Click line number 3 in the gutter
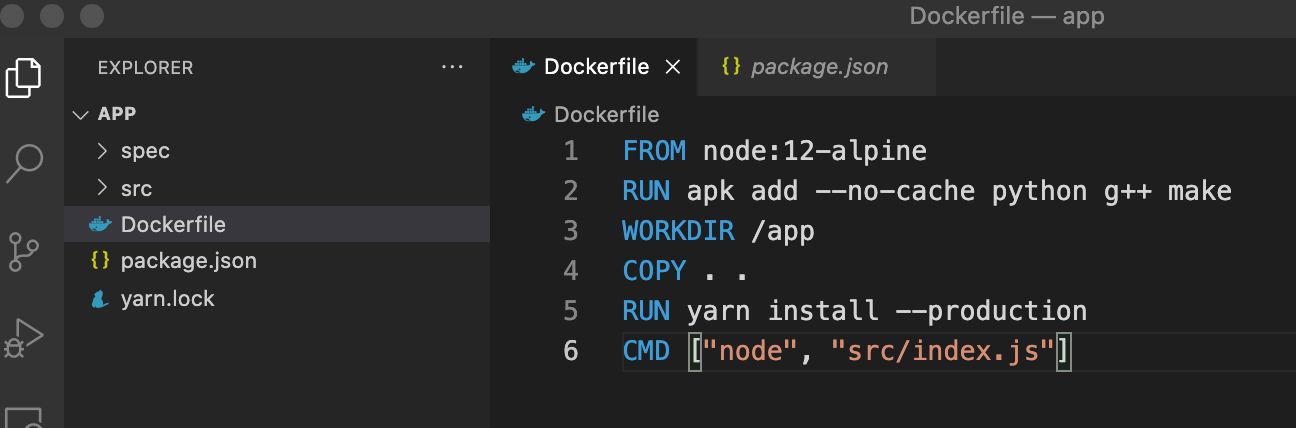Screen dimensions: 1296x428 click(x=571, y=231)
